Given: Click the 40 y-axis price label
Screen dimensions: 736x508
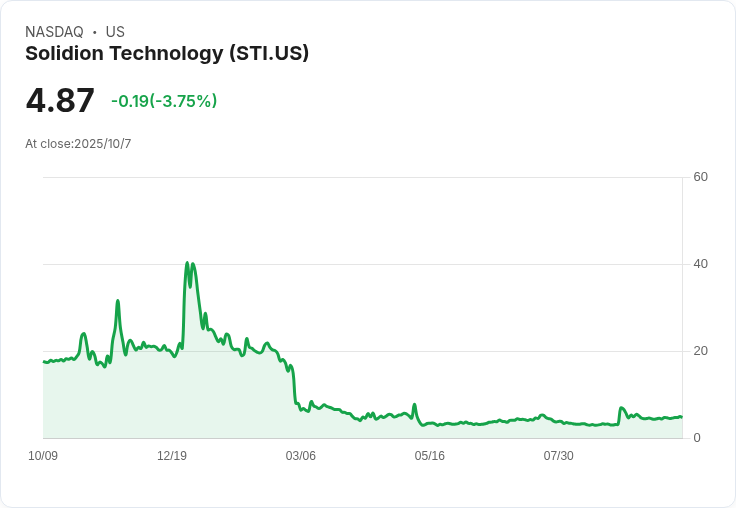Looking at the screenshot, I should [700, 264].
